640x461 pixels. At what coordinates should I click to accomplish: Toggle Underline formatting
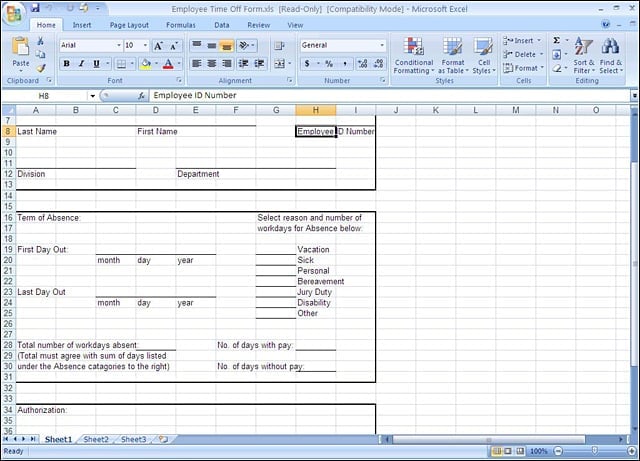(96, 64)
